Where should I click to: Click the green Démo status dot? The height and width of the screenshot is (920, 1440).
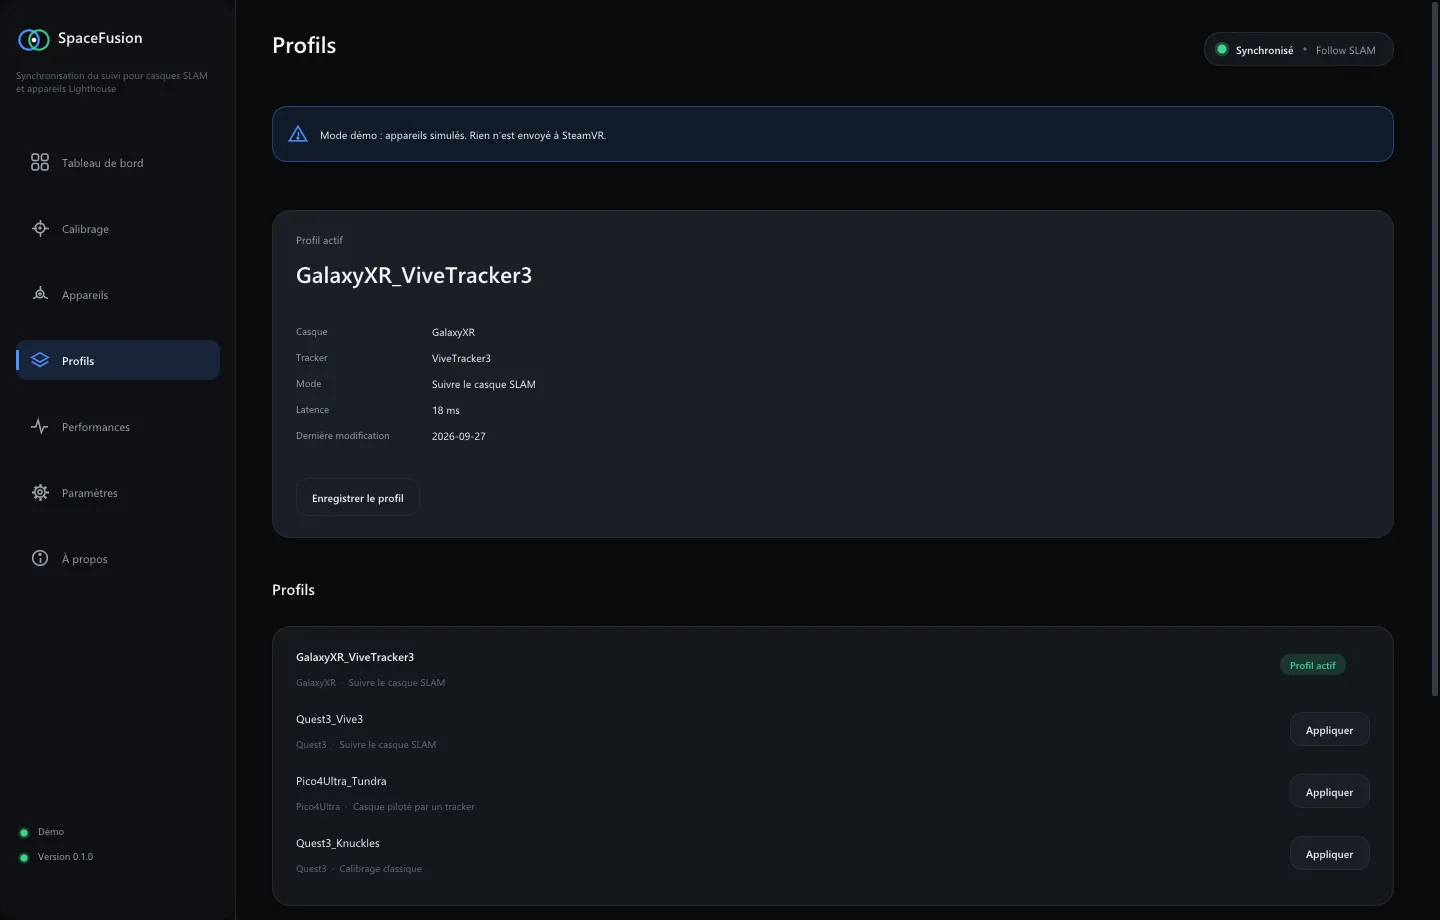tap(24, 832)
